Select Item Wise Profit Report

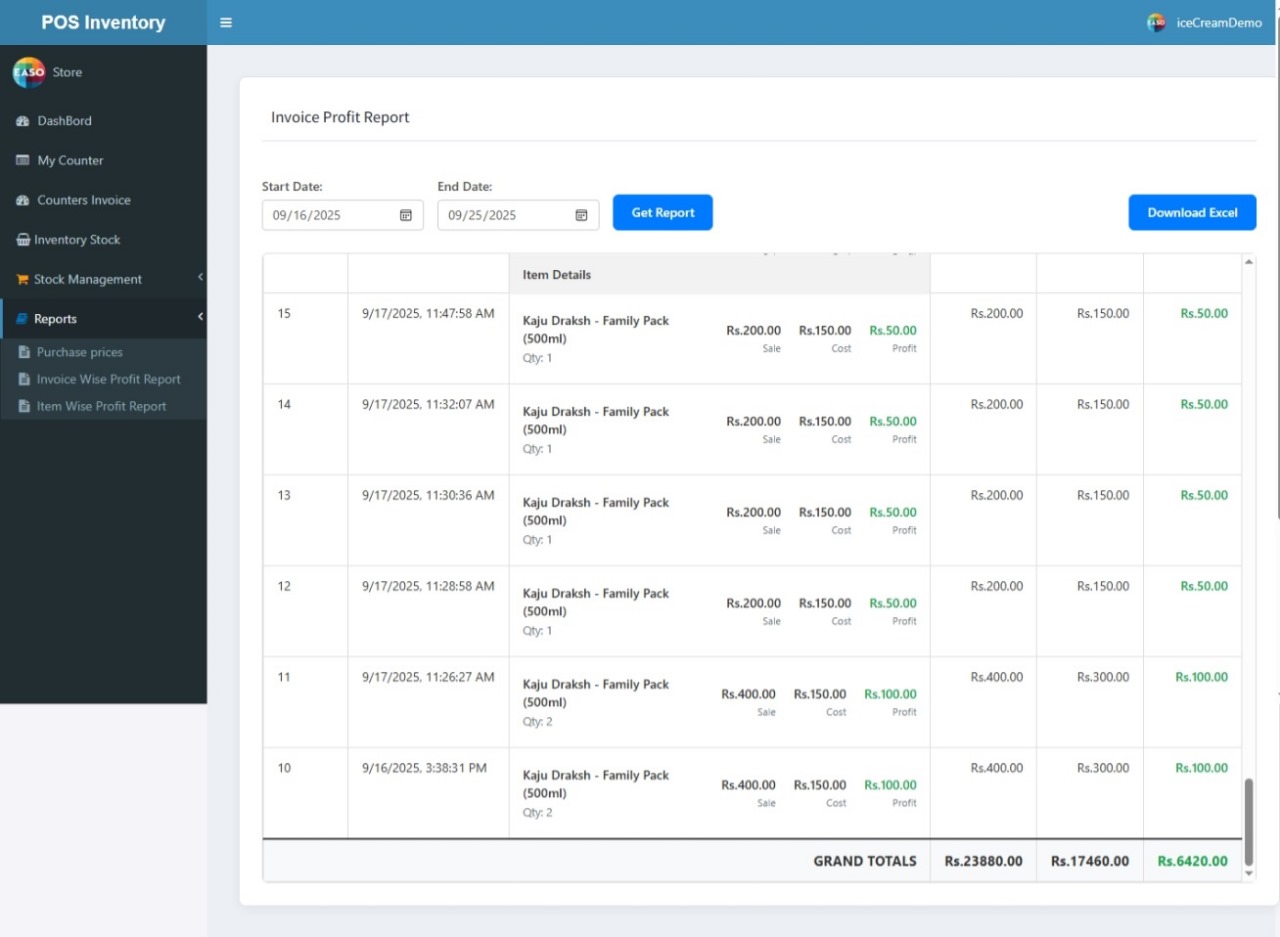[x=101, y=406]
